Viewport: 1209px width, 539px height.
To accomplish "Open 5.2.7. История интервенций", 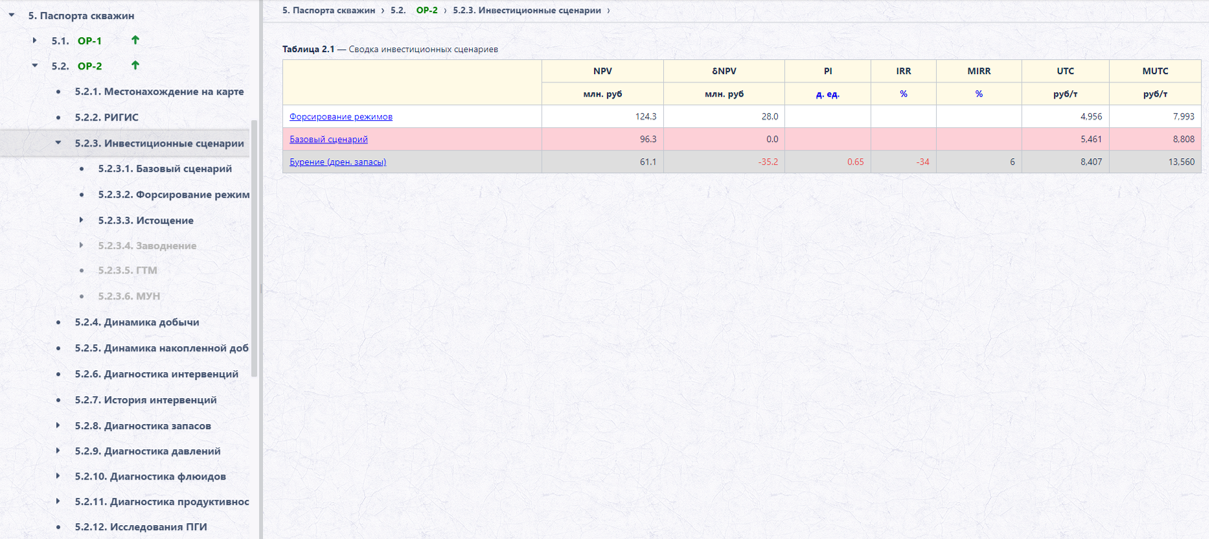I will click(x=146, y=400).
